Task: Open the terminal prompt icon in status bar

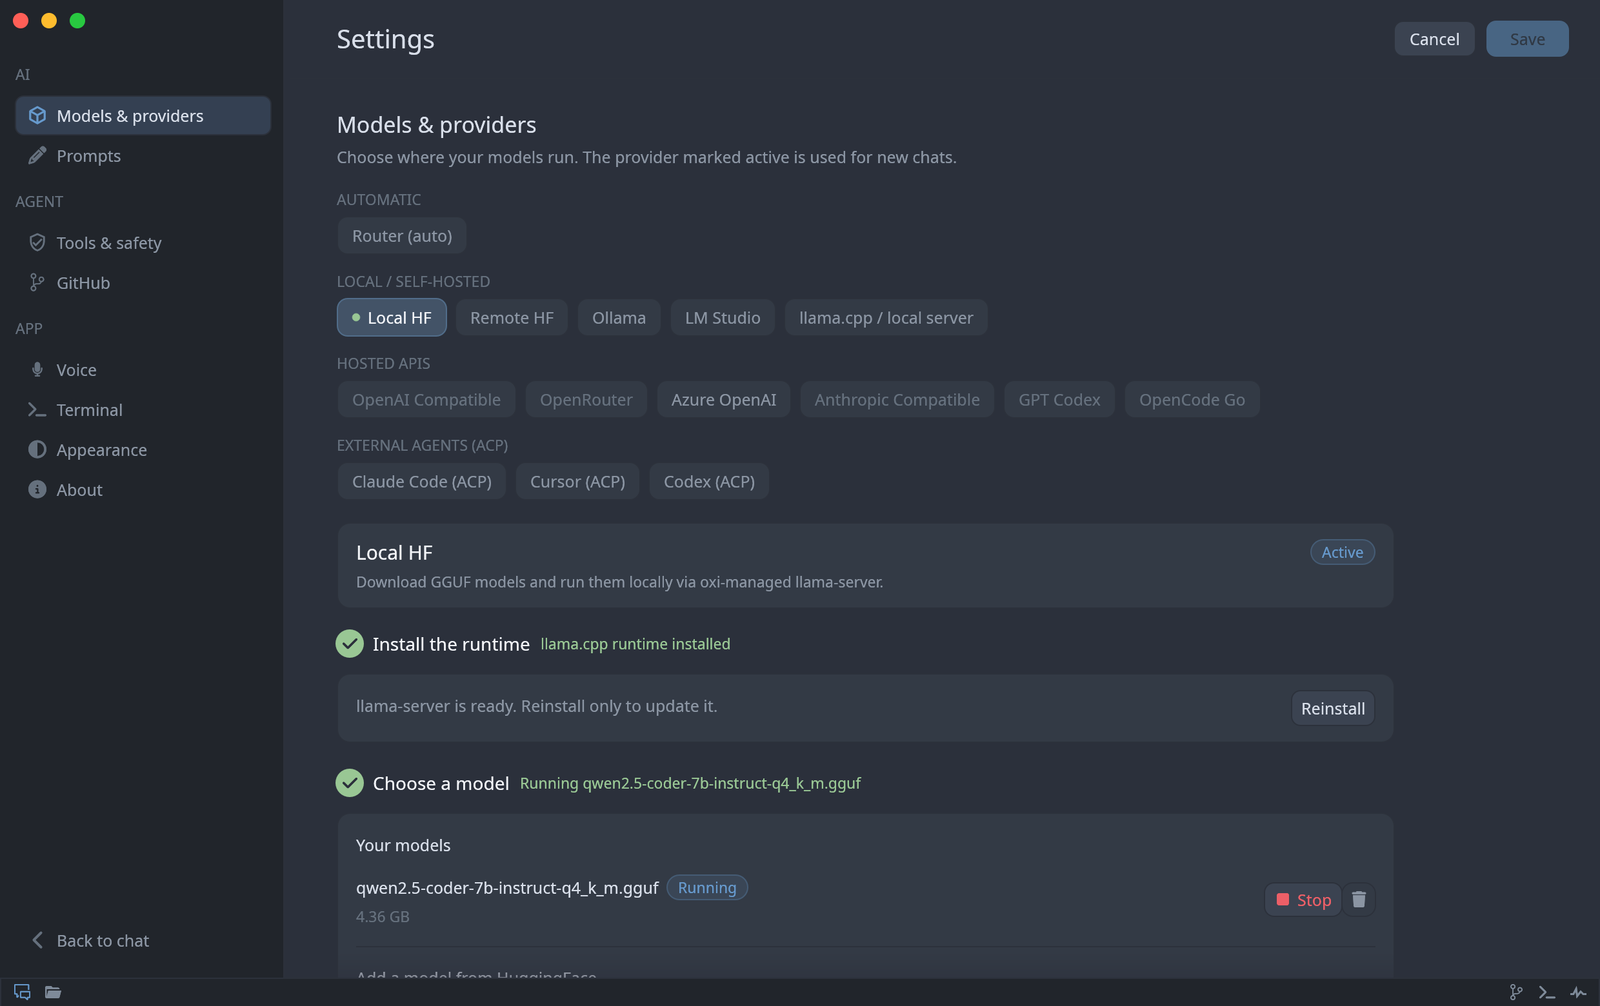Action: (1547, 992)
